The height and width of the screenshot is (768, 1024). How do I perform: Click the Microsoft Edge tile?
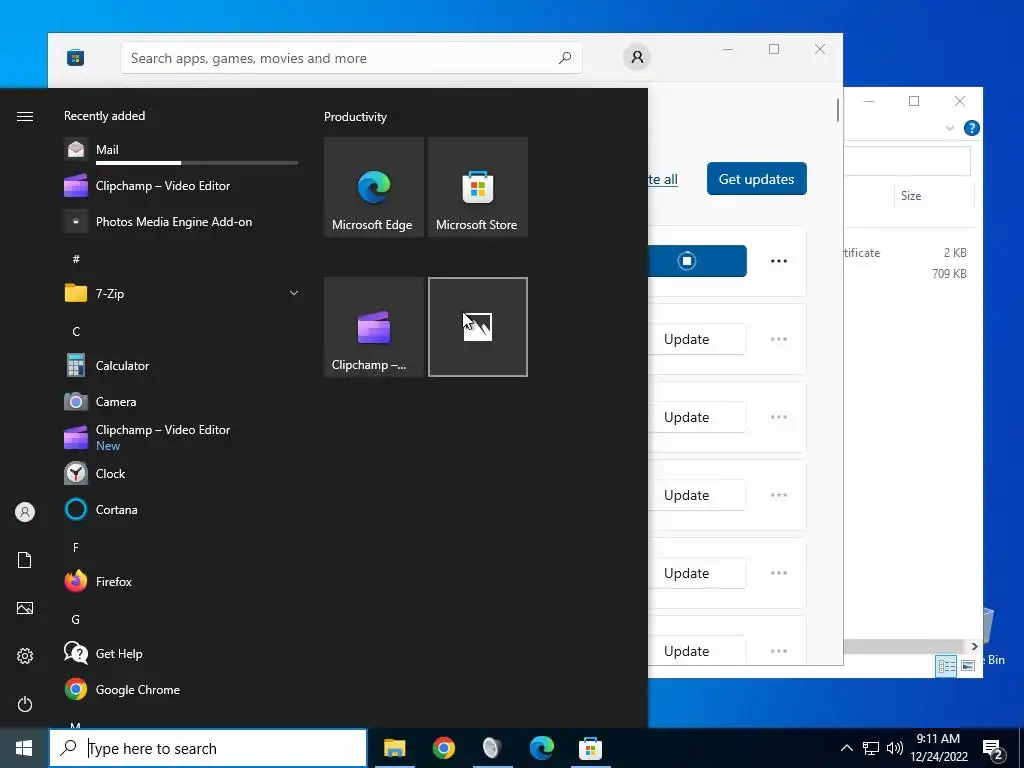tap(374, 187)
